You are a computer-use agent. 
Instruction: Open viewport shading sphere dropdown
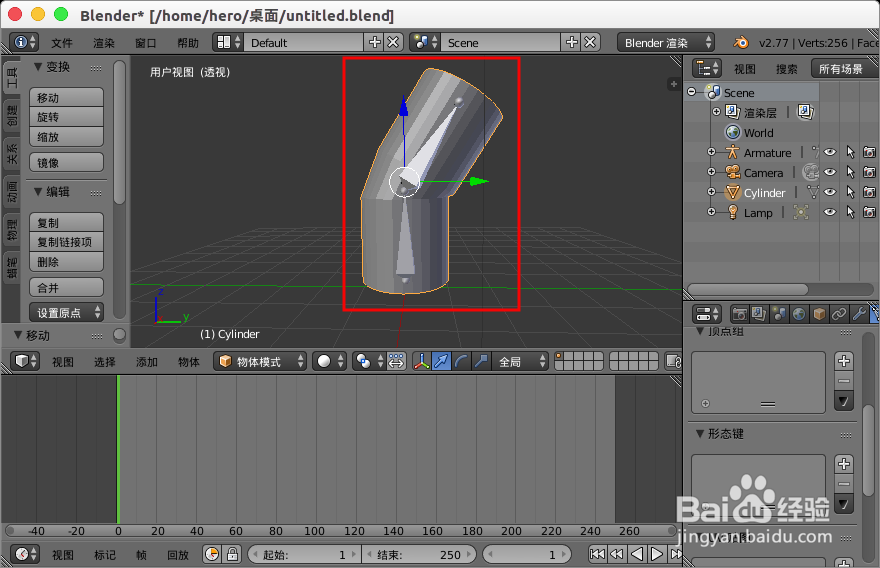click(x=329, y=361)
